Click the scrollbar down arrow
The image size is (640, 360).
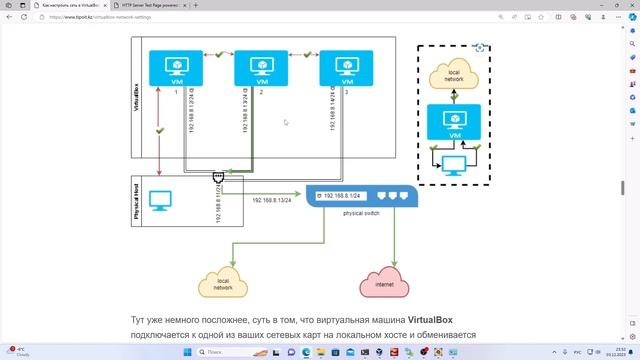[623, 338]
